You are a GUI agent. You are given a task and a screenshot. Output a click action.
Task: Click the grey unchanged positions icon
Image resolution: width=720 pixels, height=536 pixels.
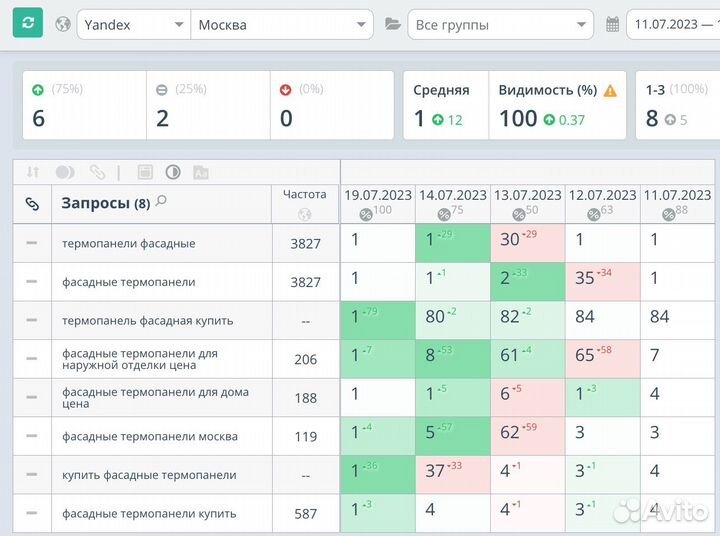162,90
